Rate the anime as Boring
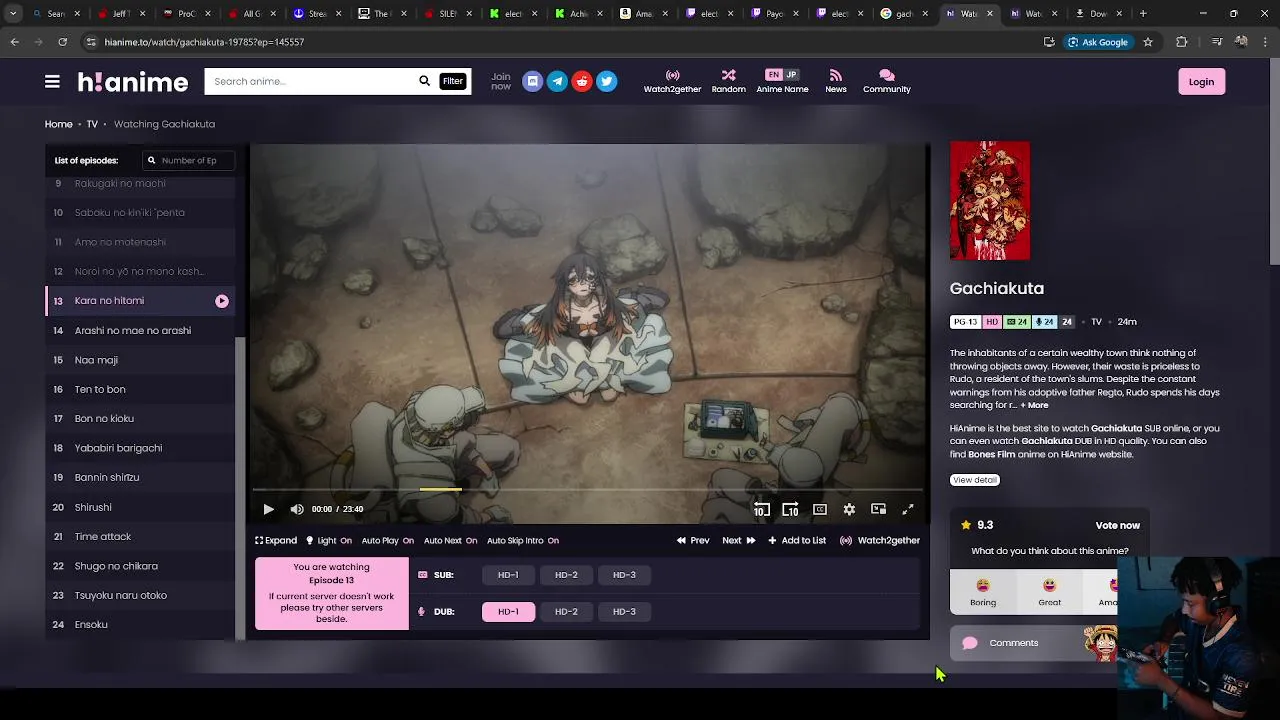Viewport: 1280px width, 720px height. coord(983,592)
